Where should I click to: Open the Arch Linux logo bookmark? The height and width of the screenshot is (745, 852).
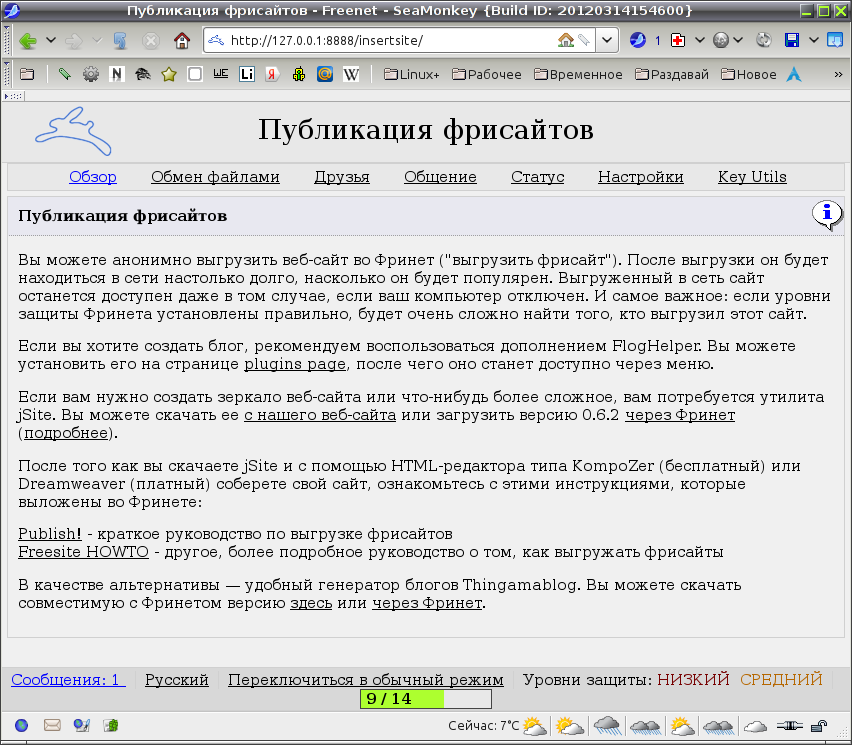[794, 74]
